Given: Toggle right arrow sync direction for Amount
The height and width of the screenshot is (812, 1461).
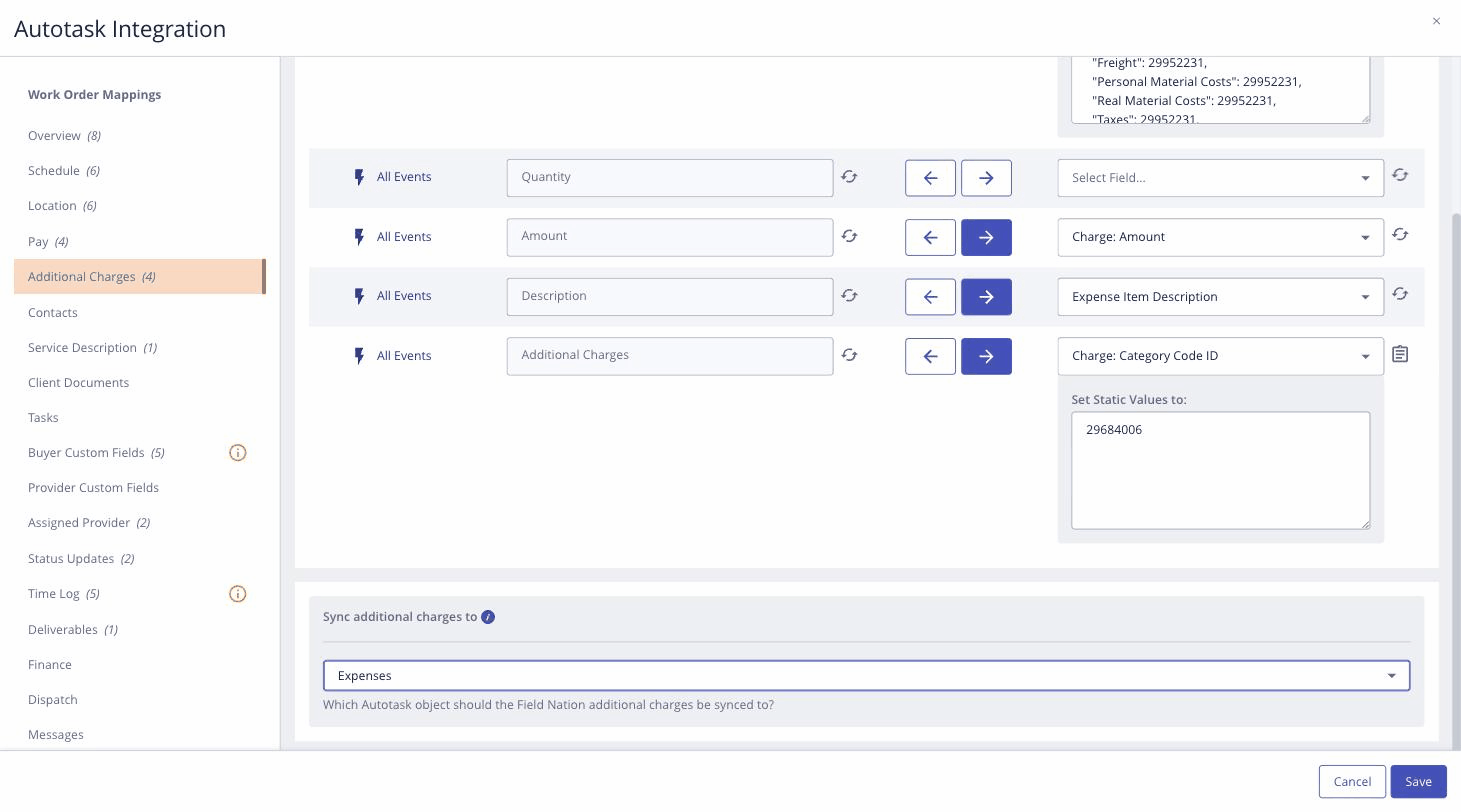Looking at the screenshot, I should pyautogui.click(x=986, y=237).
